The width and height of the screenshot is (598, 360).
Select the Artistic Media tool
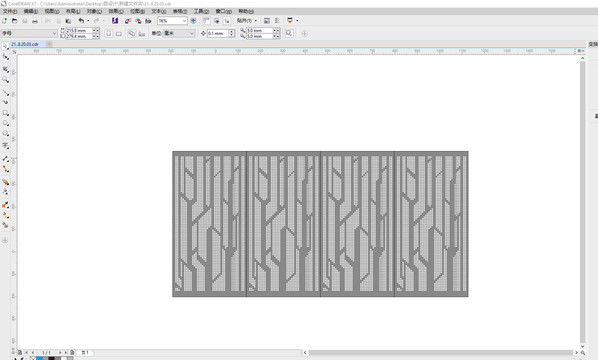tap(5, 102)
